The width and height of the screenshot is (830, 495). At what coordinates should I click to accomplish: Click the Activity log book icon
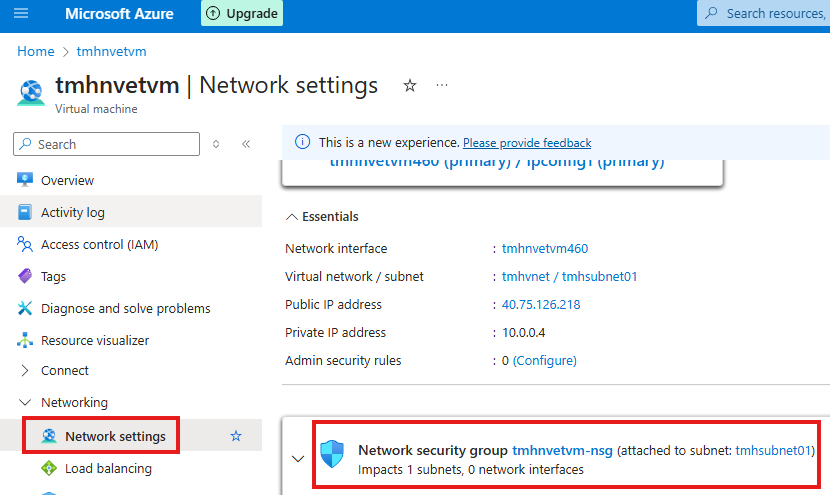(25, 212)
